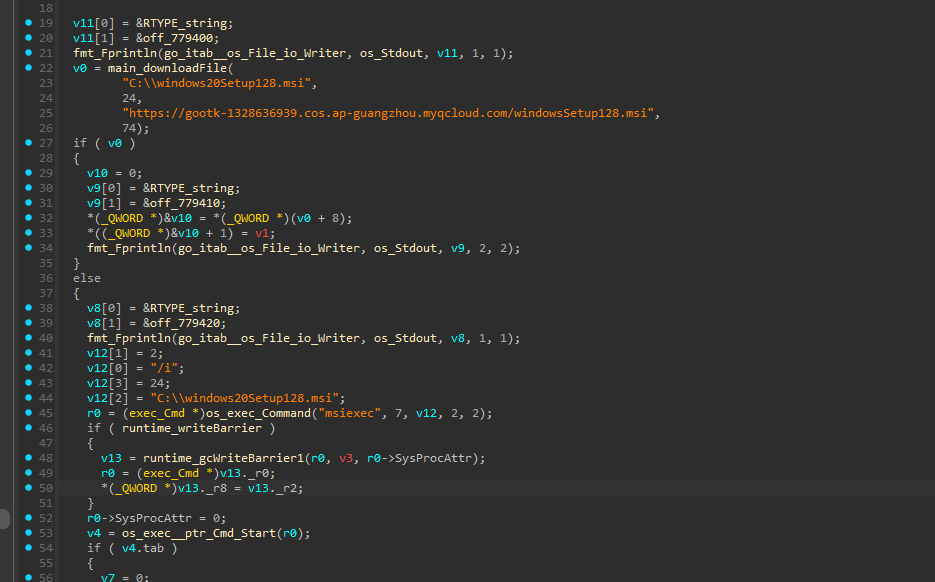This screenshot has width=935, height=582.
Task: Click v4.tab in if condition
Action: 143,548
